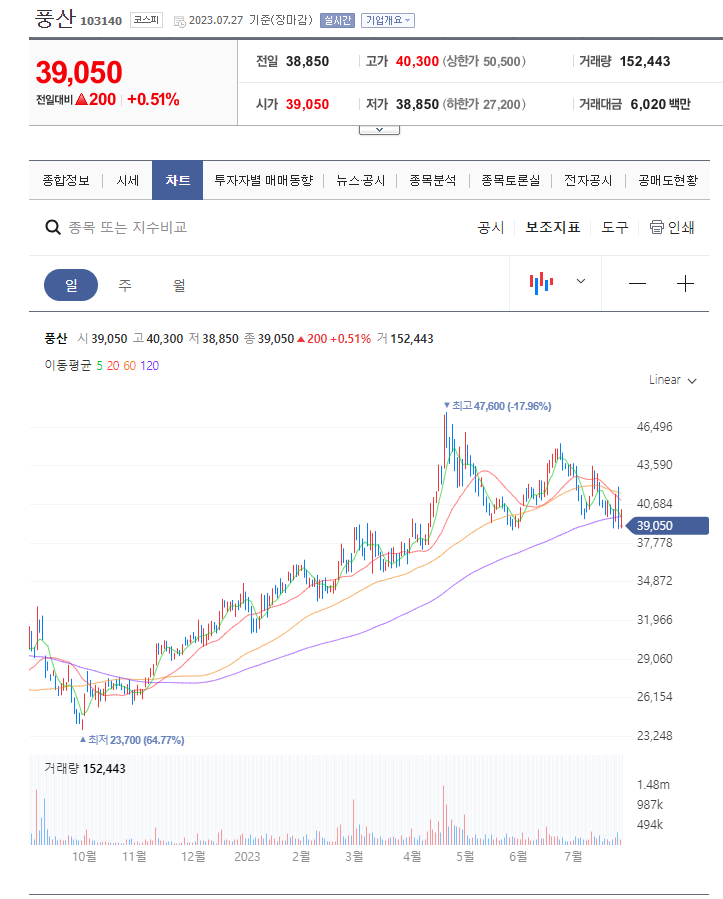723x899 pixels.
Task: Click the calendar icon beside the date
Action: coord(179,22)
